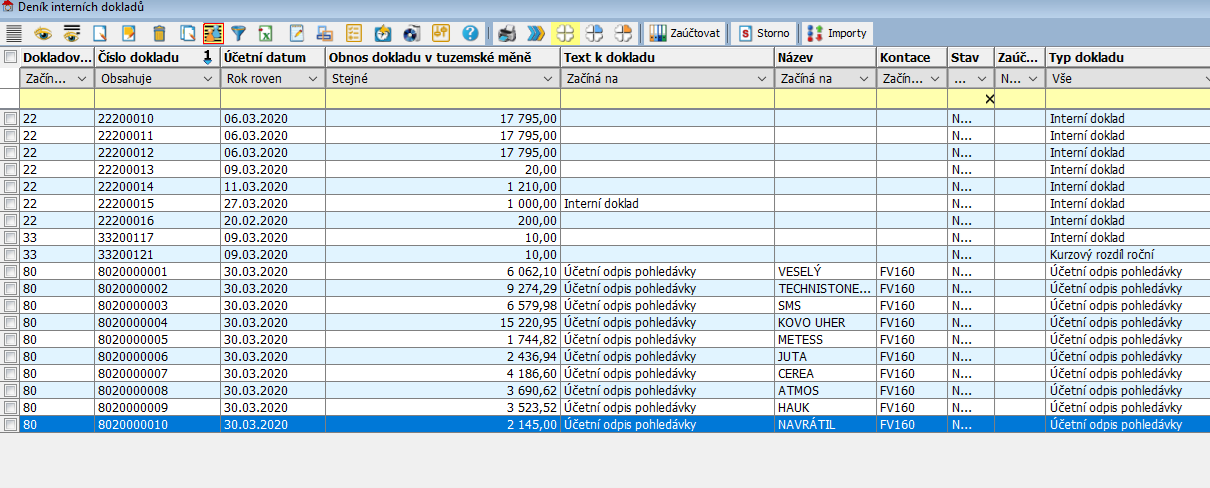Click the eye view-record icon

pyautogui.click(x=43, y=33)
